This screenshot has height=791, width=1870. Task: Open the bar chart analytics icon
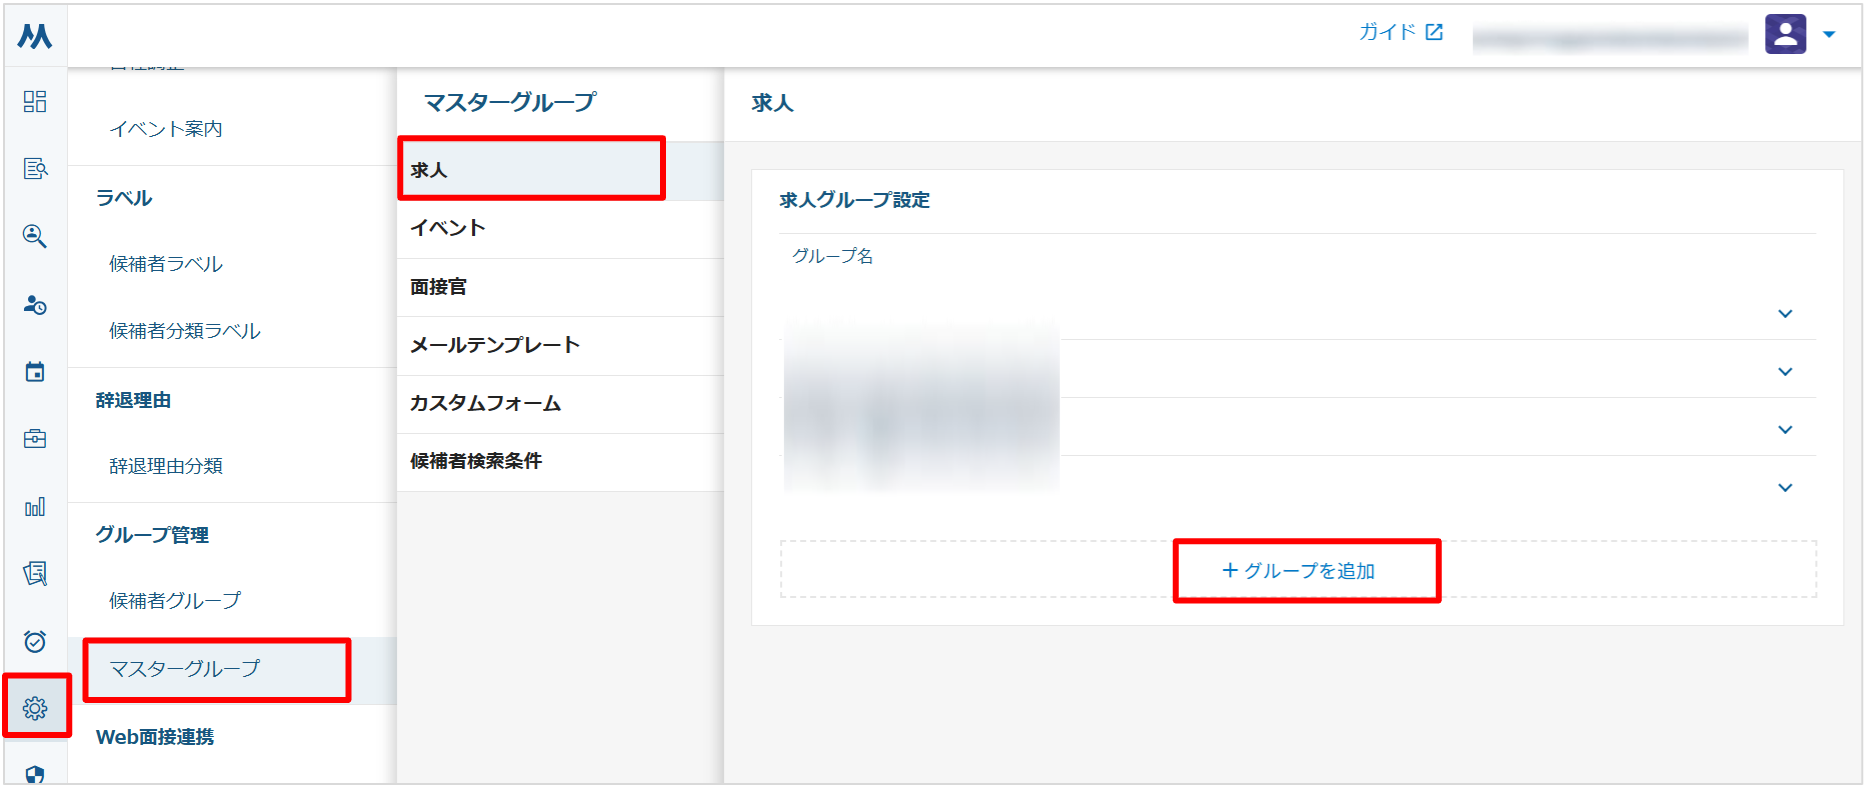[x=35, y=507]
